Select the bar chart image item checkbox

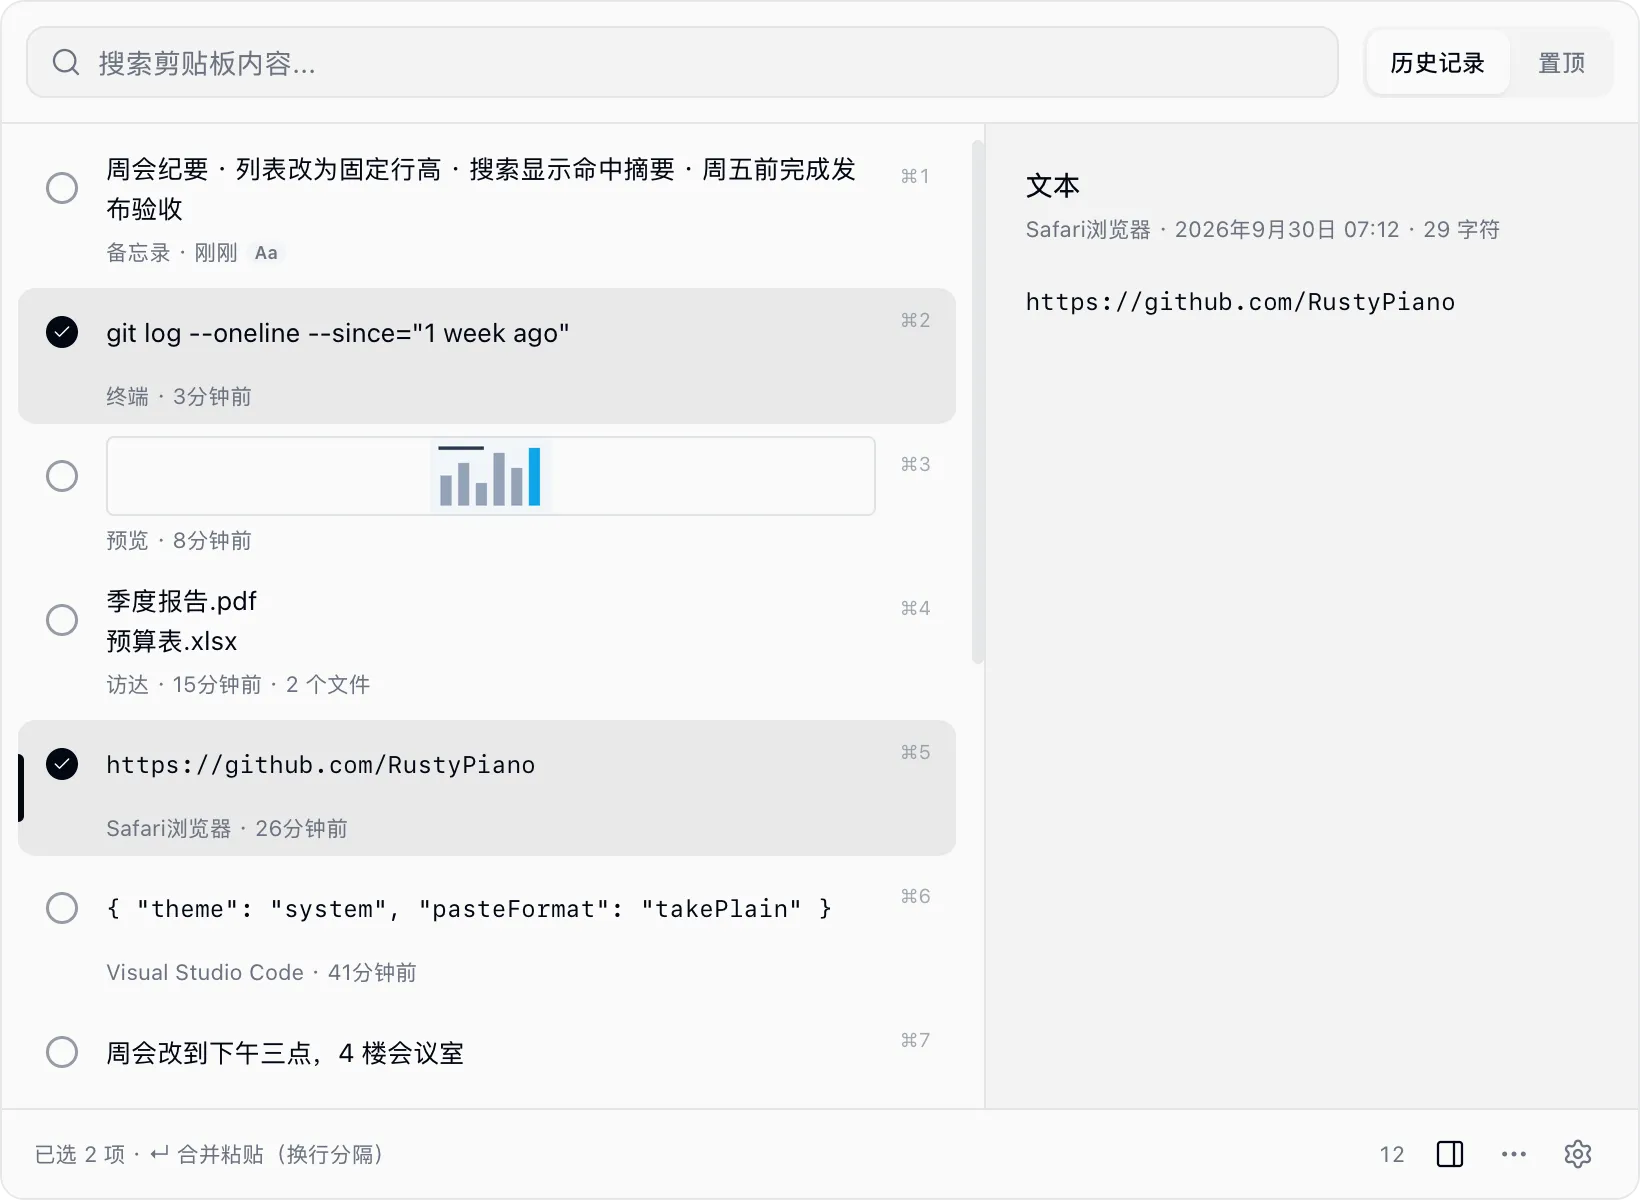[x=62, y=476]
